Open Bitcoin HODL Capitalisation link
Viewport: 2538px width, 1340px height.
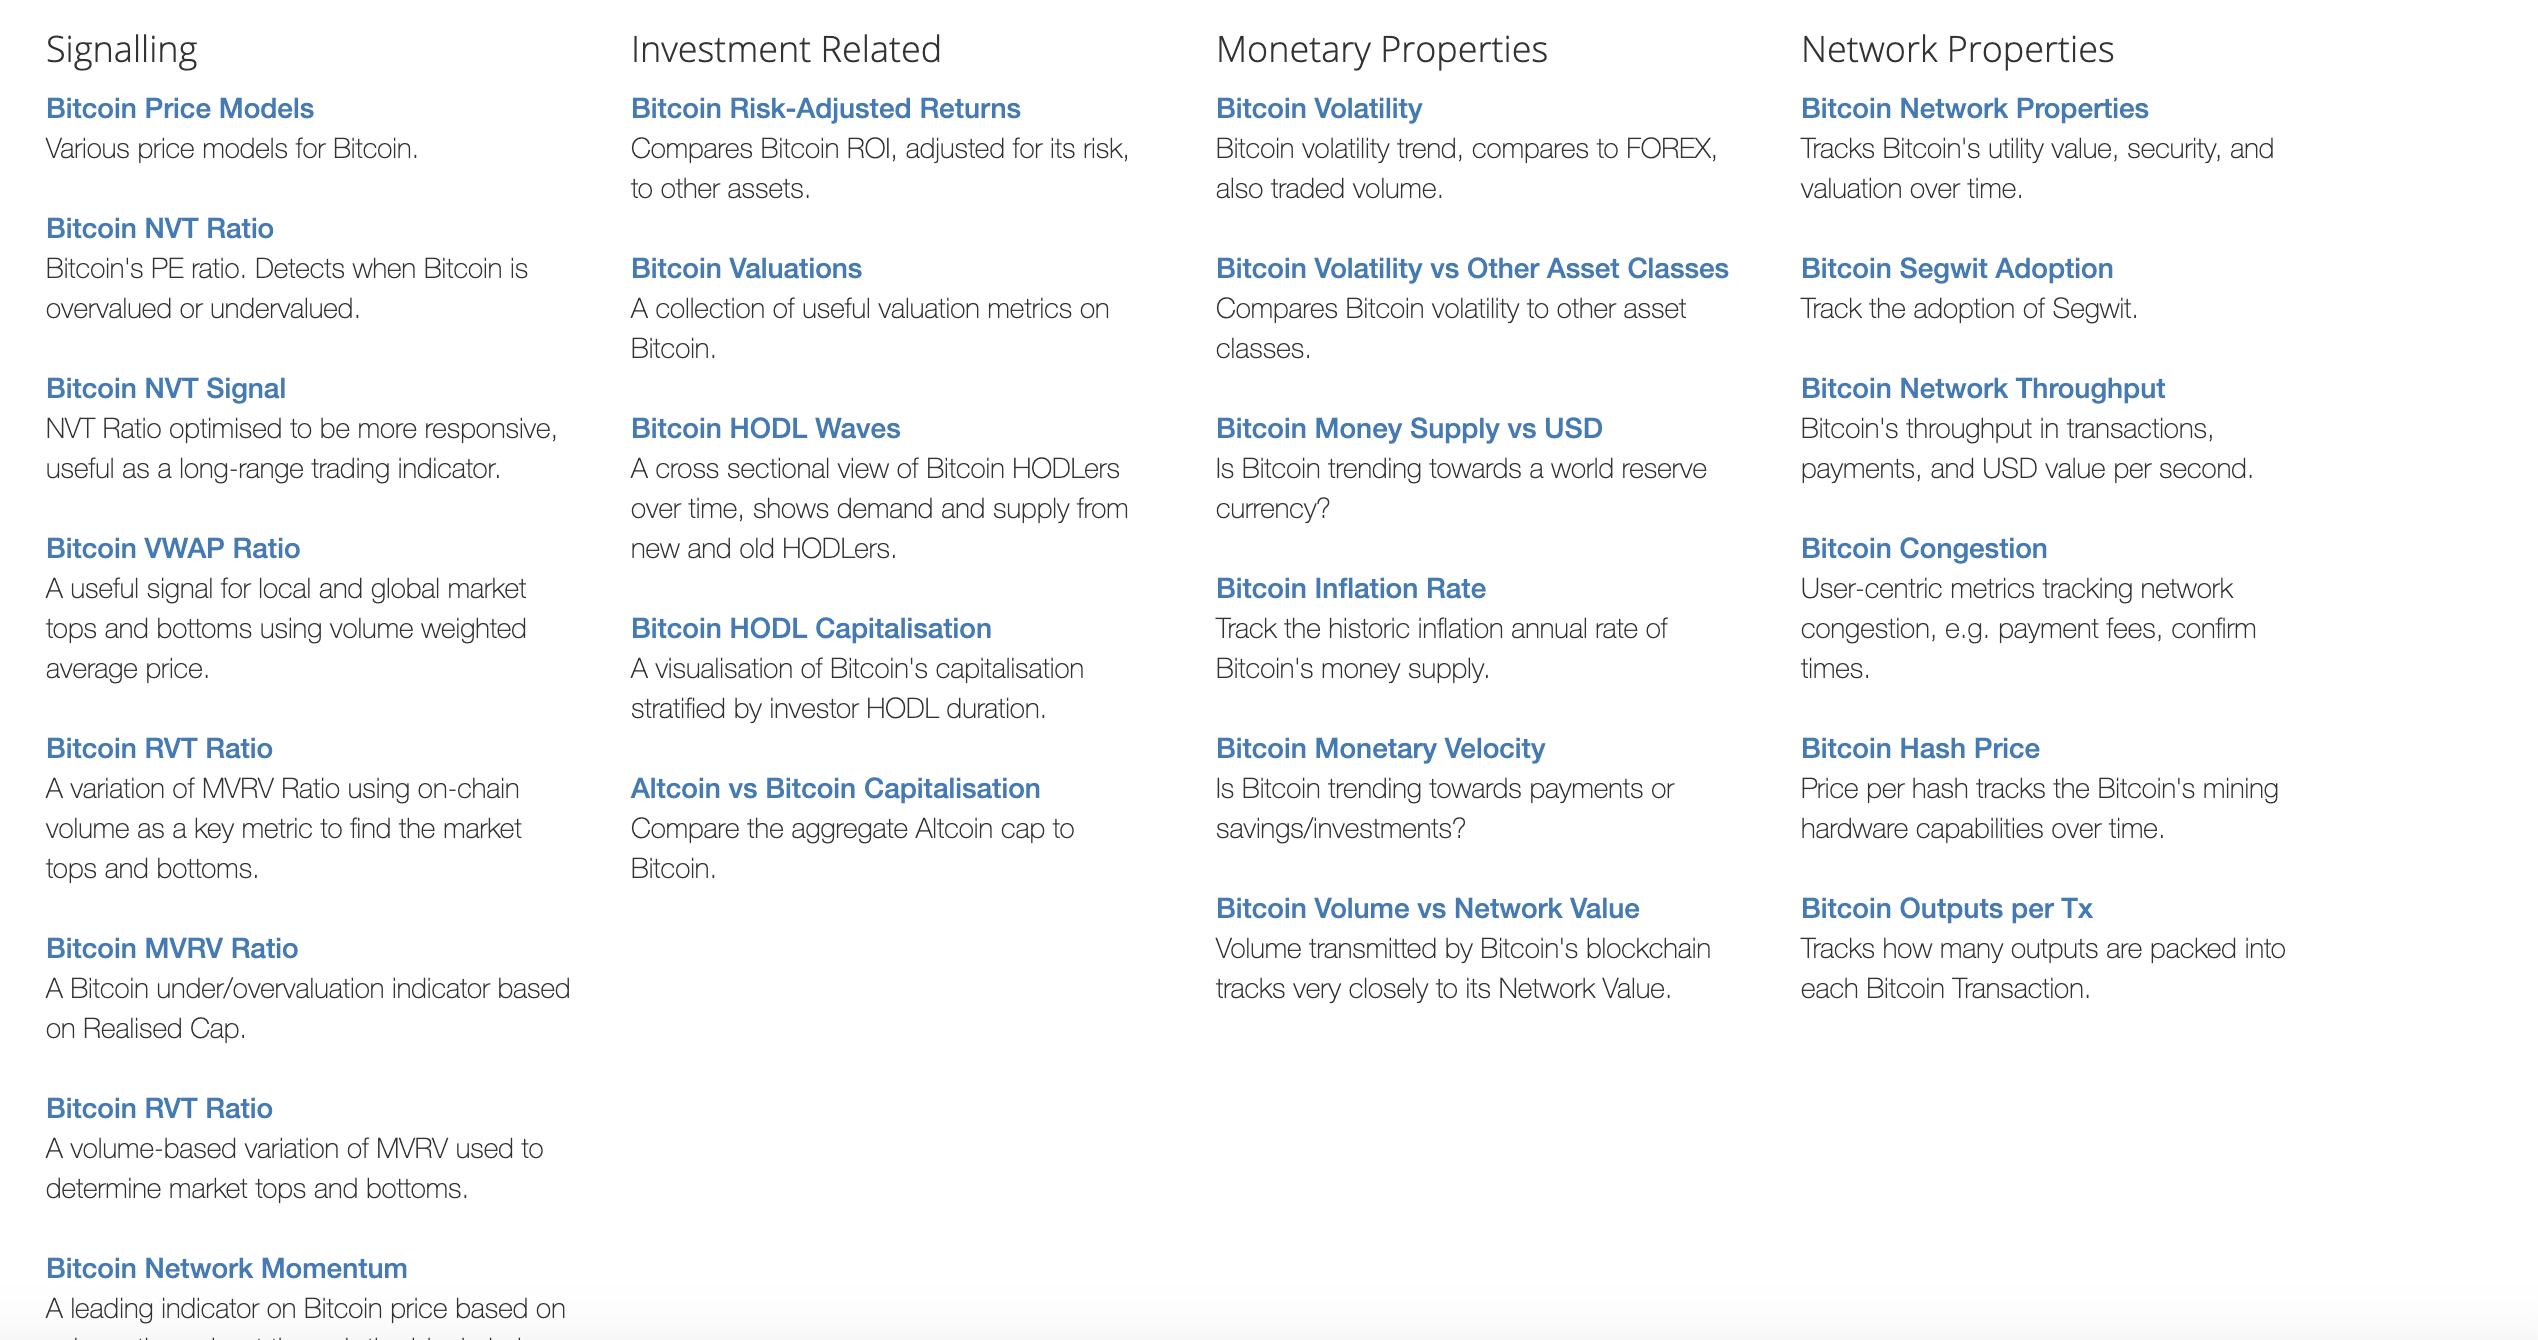(x=811, y=628)
